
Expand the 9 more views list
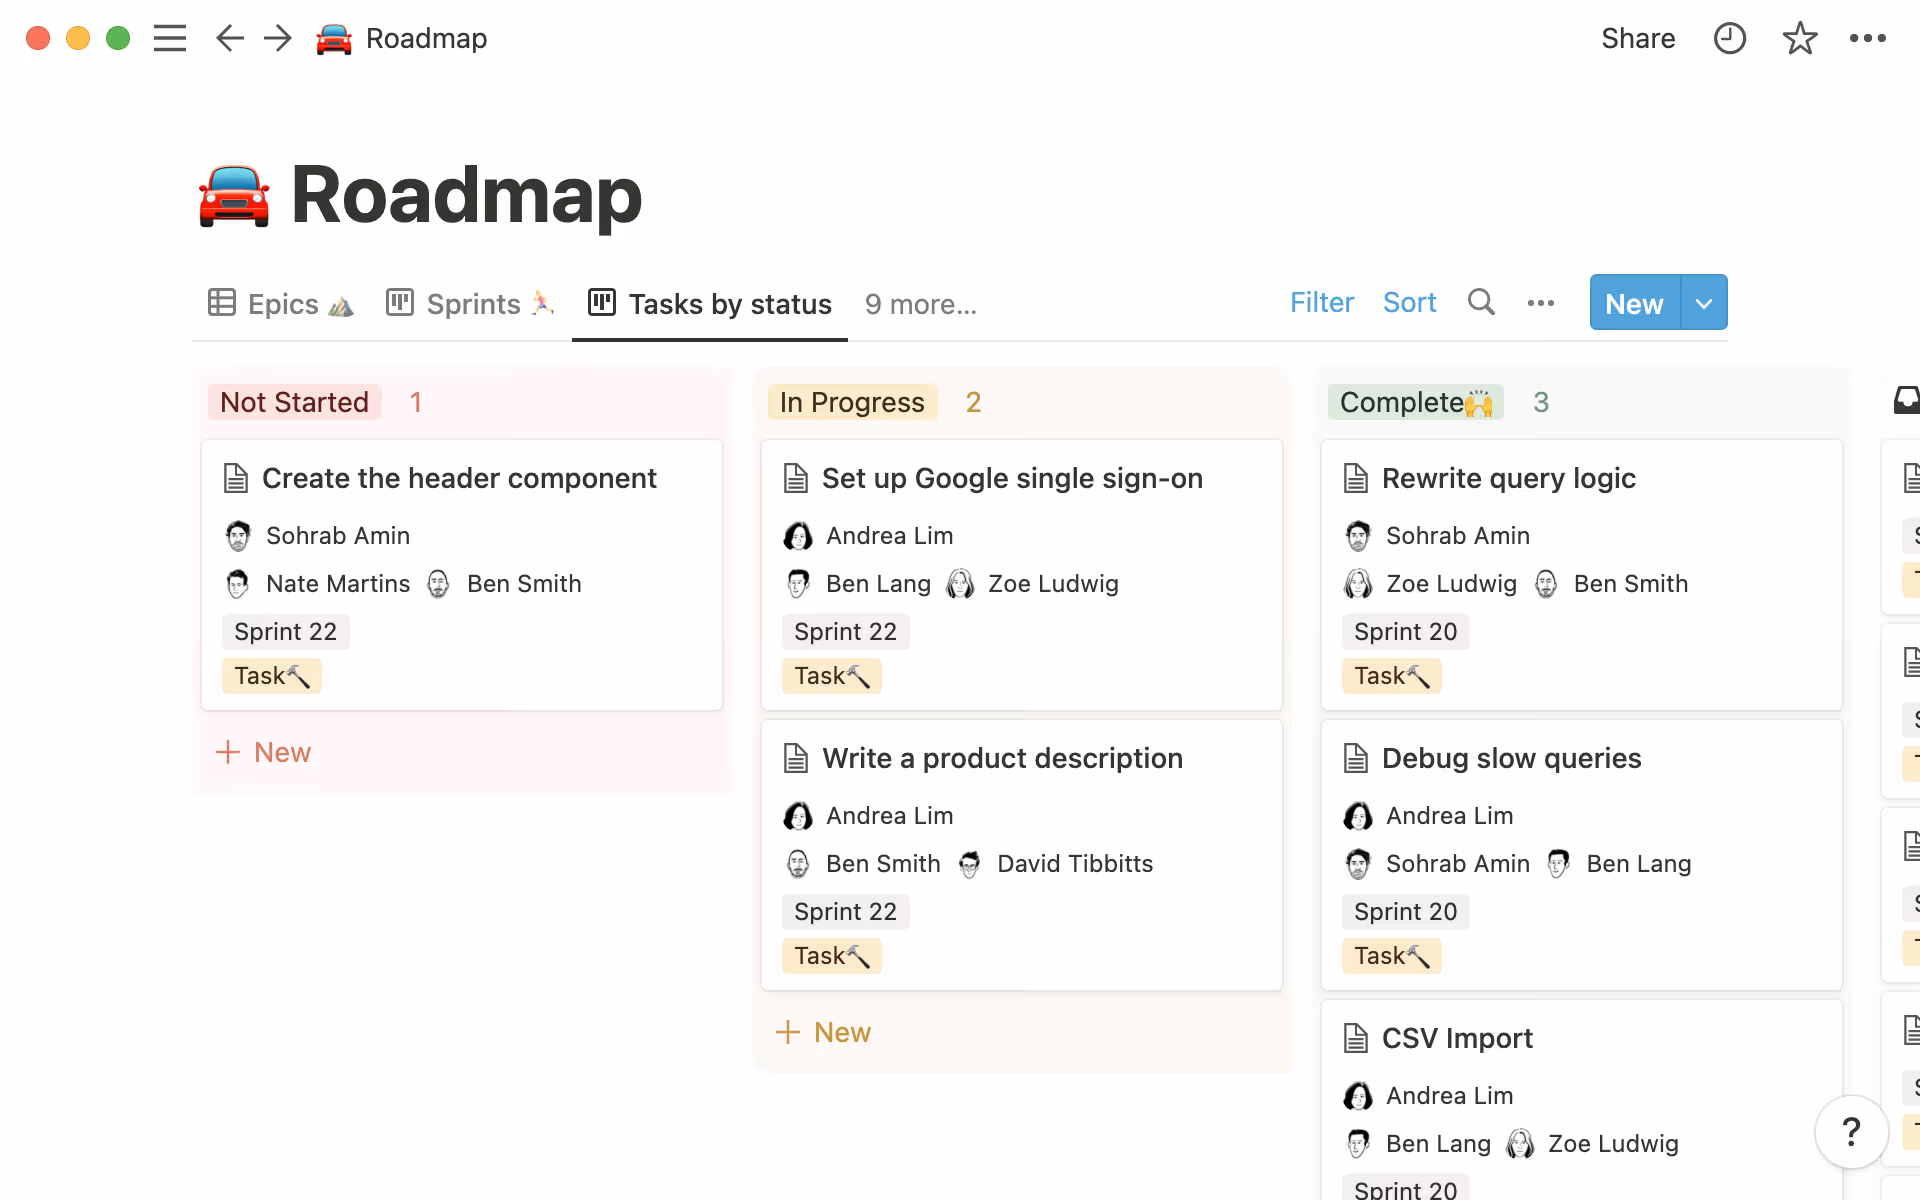[920, 304]
